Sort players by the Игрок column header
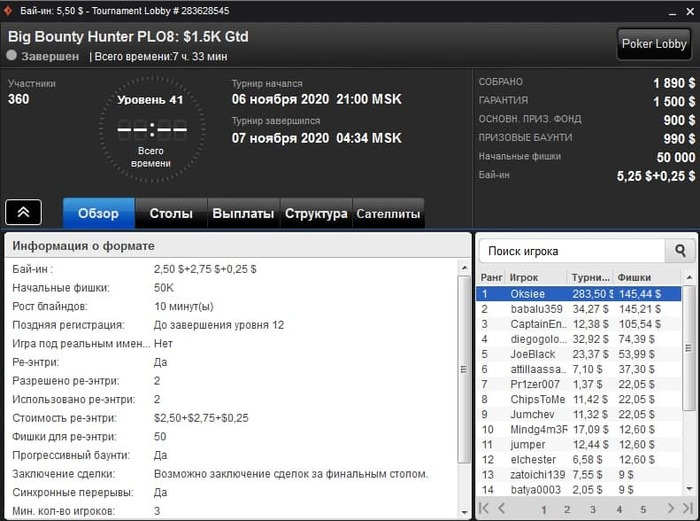Image resolution: width=700 pixels, height=521 pixels. pos(536,277)
